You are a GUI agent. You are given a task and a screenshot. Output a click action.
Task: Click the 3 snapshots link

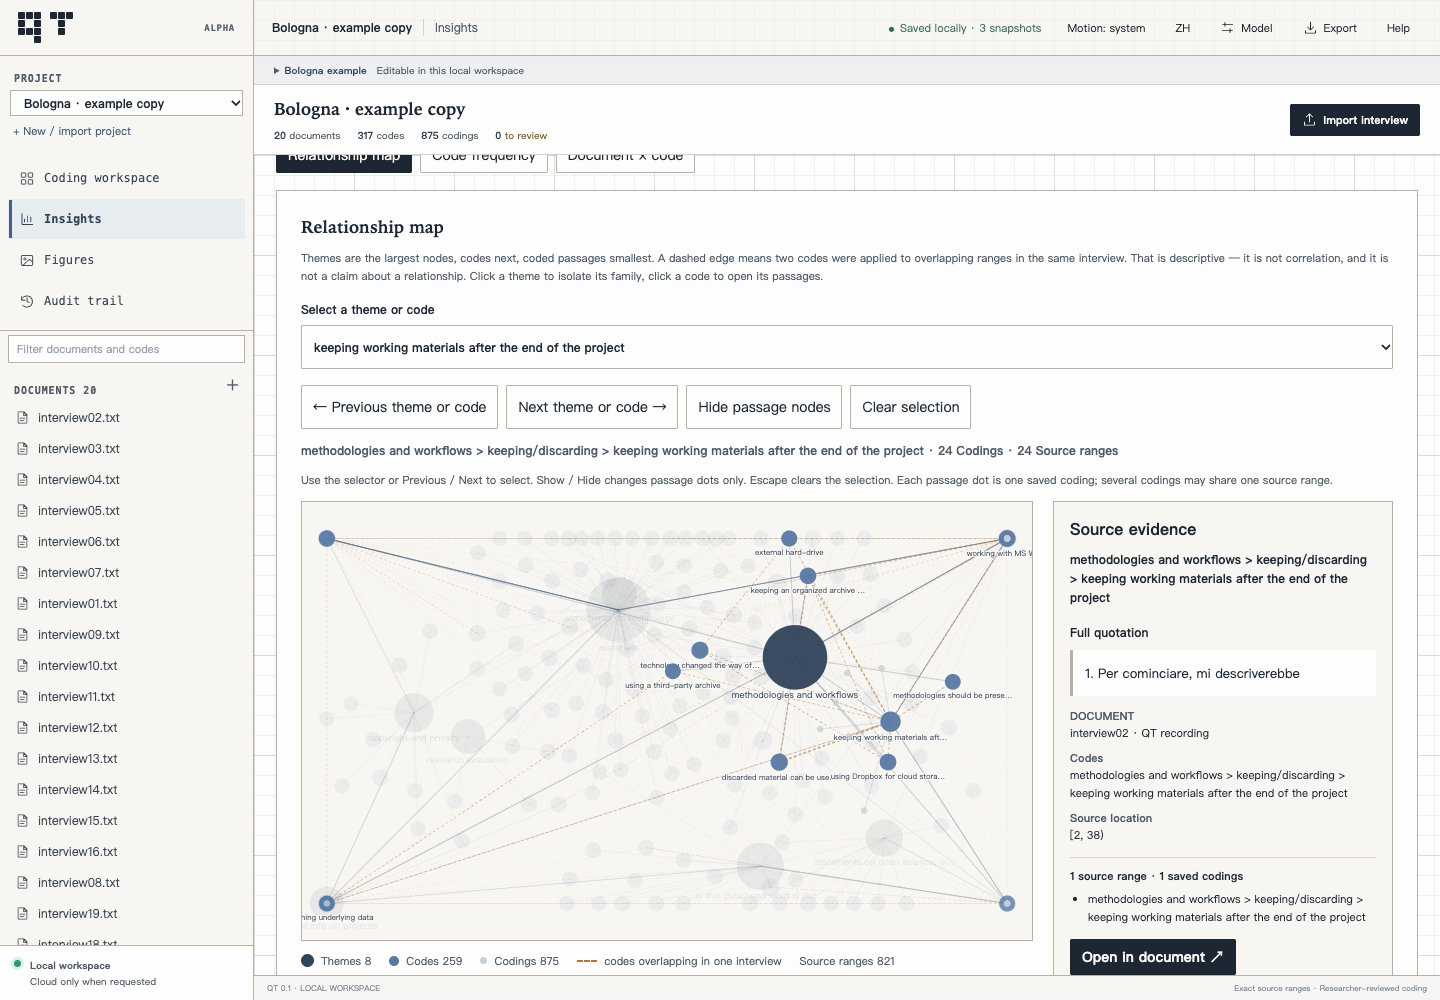click(1010, 28)
